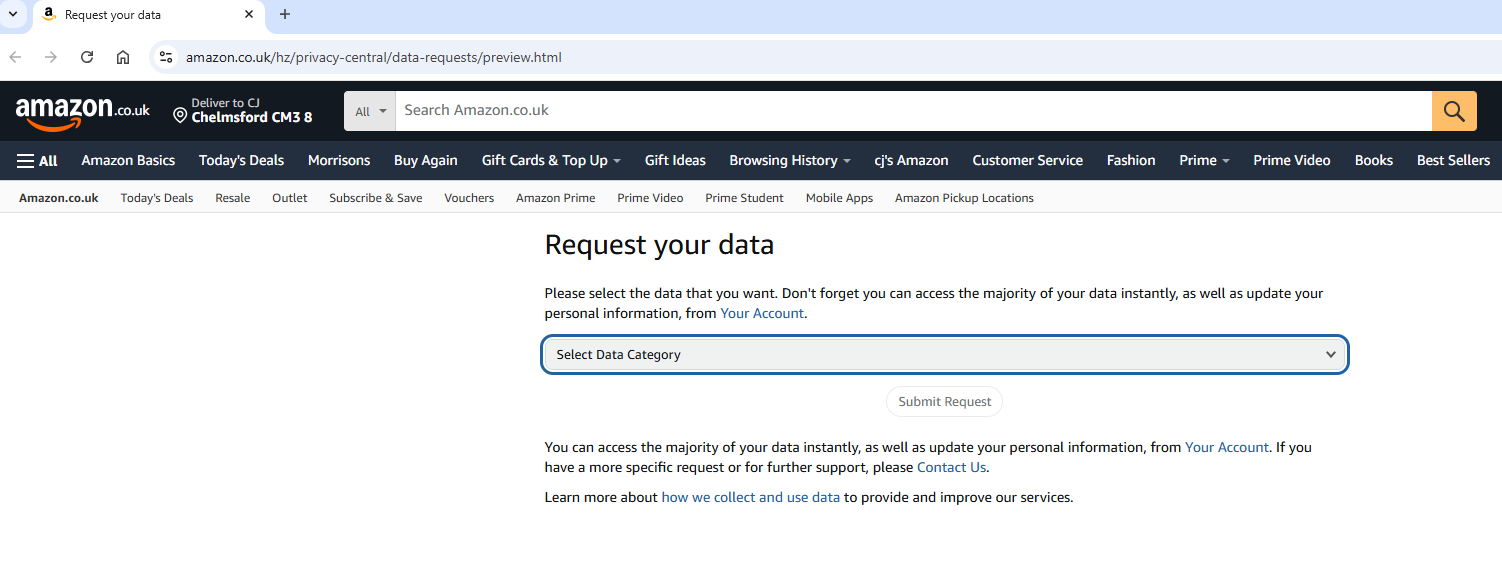Viewport: 1502px width, 569px height.
Task: Reload the page with the refresh icon
Action: 87,57
